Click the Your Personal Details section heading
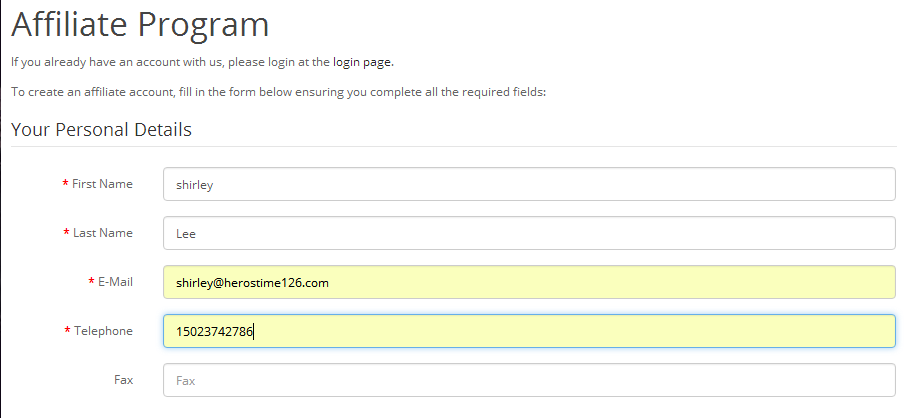The width and height of the screenshot is (907, 418). click(x=101, y=130)
